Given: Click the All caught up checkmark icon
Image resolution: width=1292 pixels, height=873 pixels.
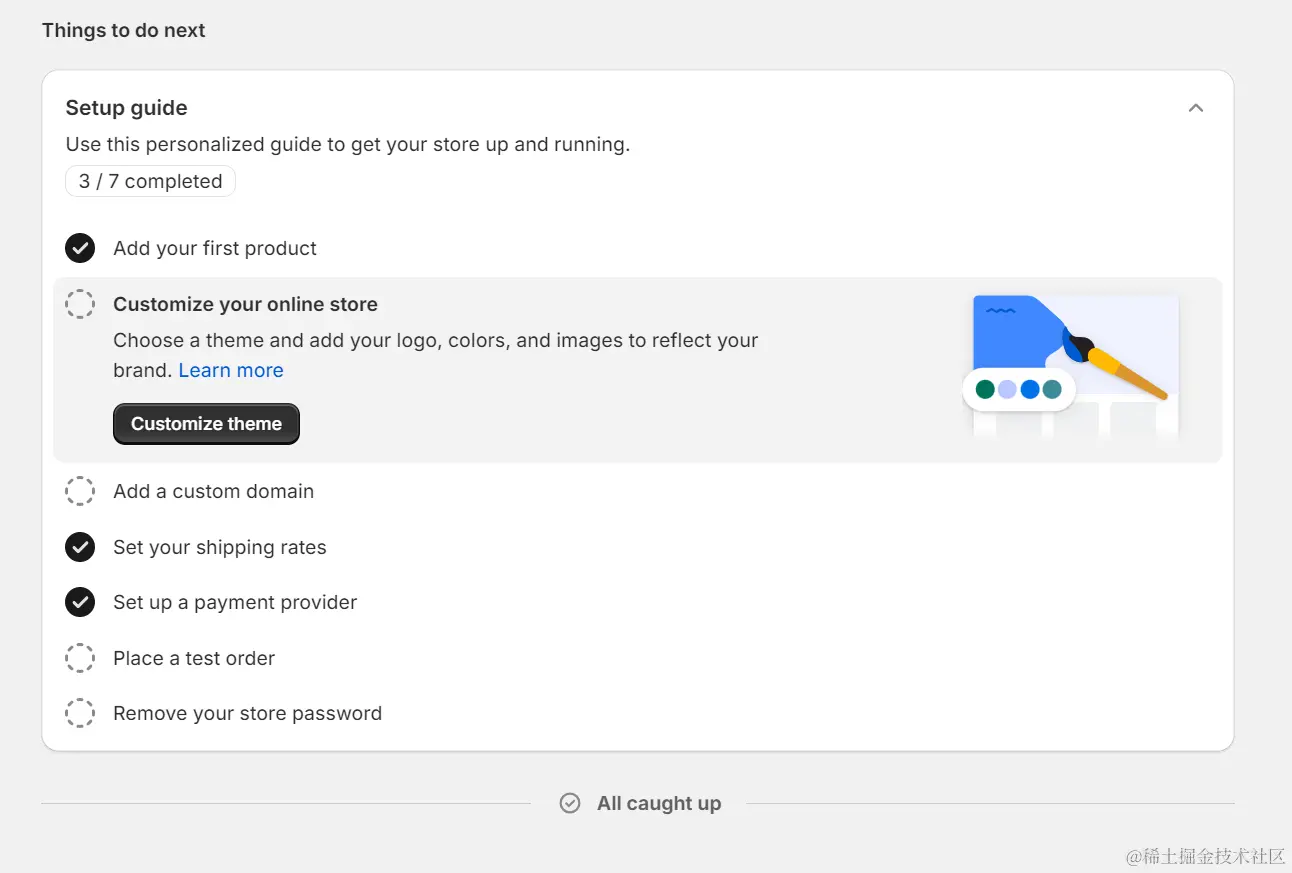Looking at the screenshot, I should pos(570,803).
